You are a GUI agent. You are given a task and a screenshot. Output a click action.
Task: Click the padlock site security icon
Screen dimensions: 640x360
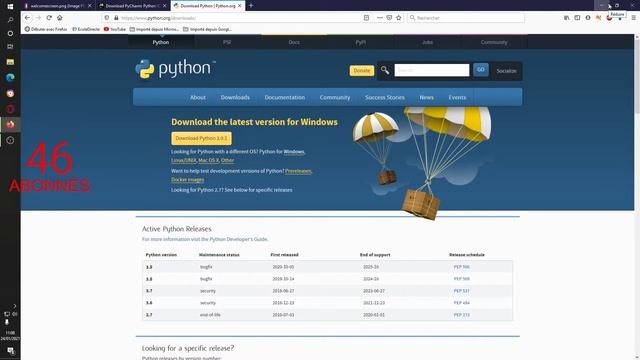[x=116, y=18]
